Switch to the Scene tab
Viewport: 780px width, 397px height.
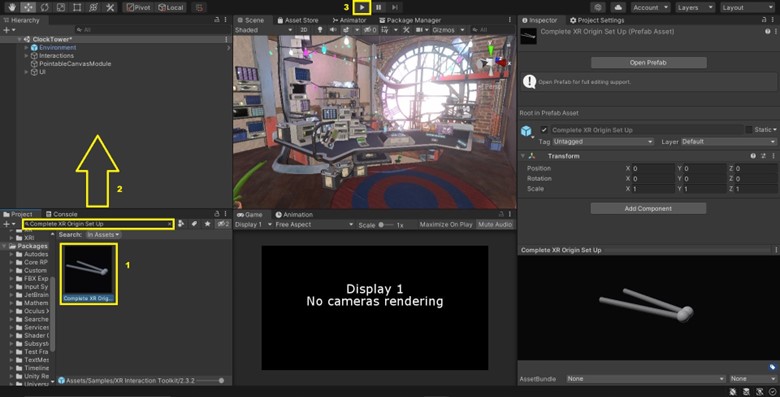pos(250,20)
